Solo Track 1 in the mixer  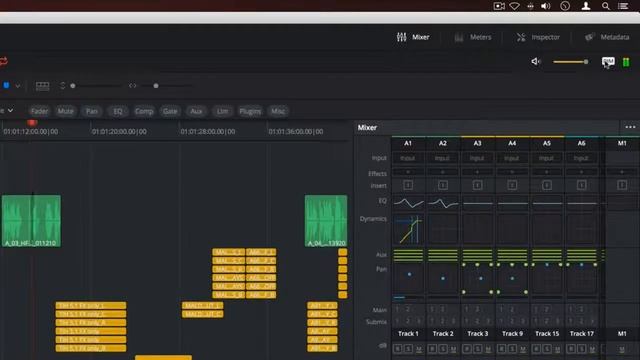click(408, 349)
